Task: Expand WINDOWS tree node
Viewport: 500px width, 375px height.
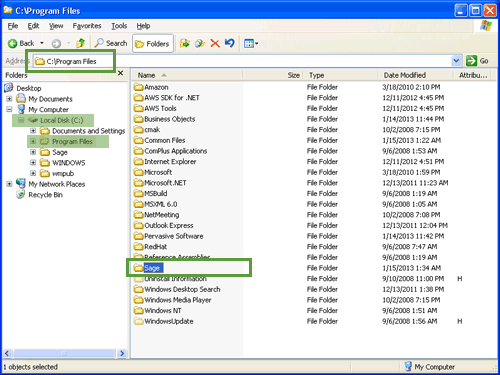Action: [33, 163]
